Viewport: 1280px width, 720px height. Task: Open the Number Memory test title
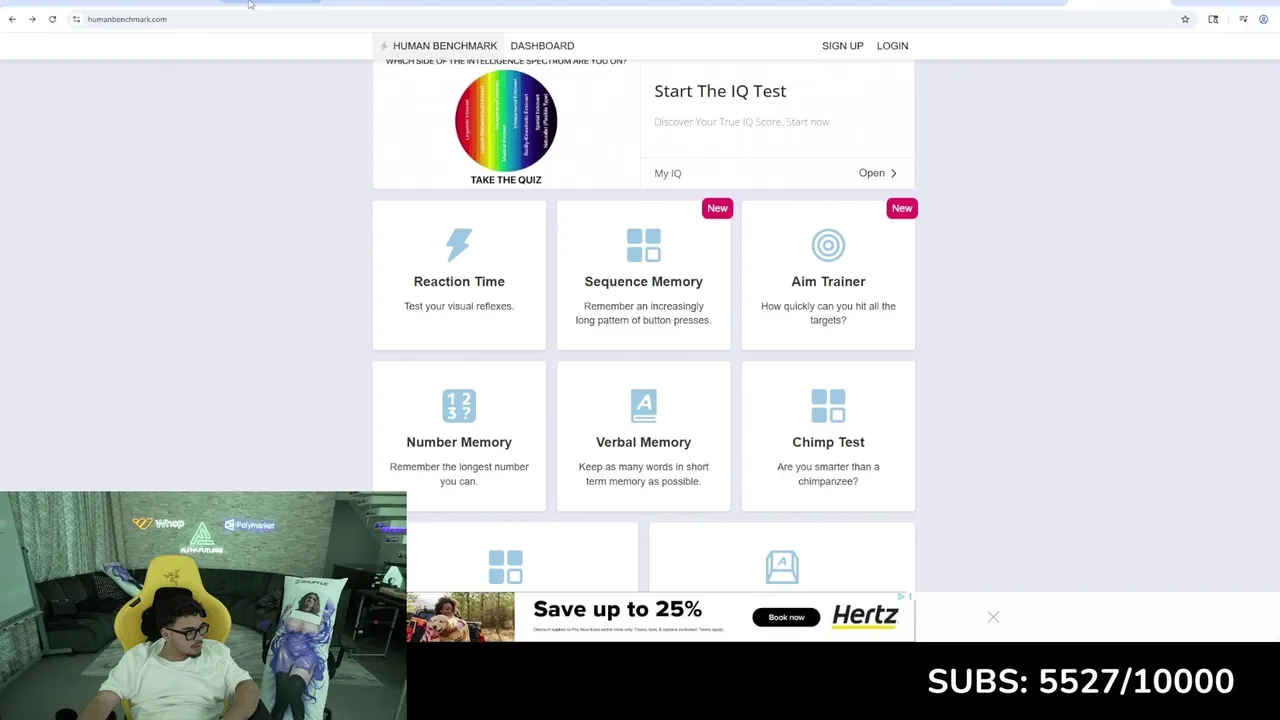[x=459, y=442]
